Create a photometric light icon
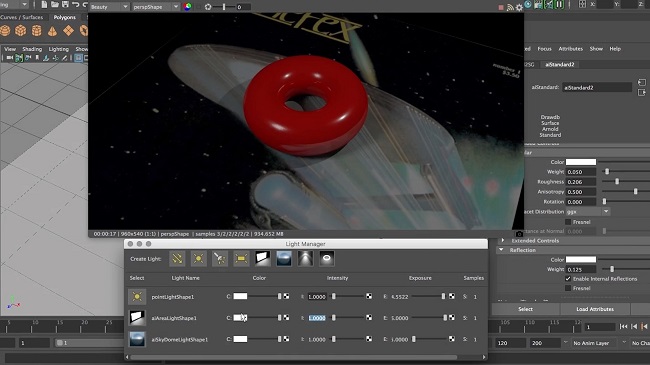This screenshot has width=650, height=365. 306,259
